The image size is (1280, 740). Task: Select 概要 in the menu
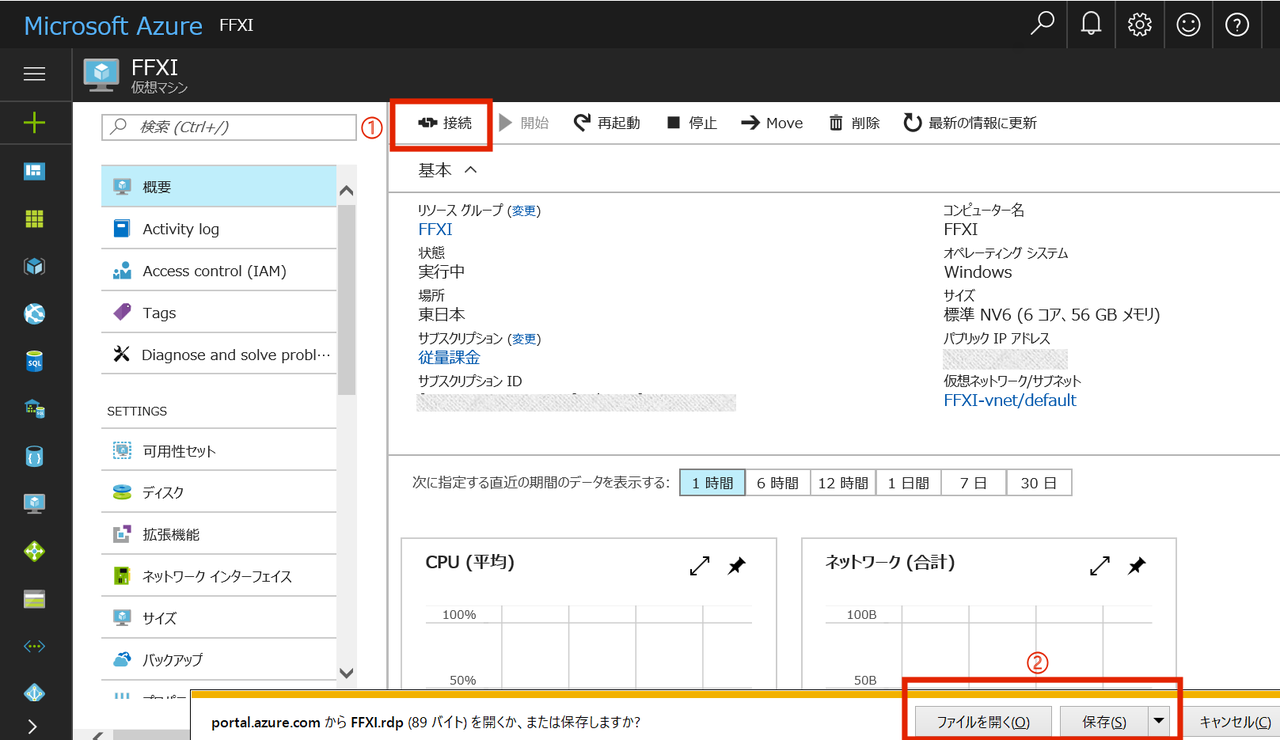pyautogui.click(x=219, y=187)
